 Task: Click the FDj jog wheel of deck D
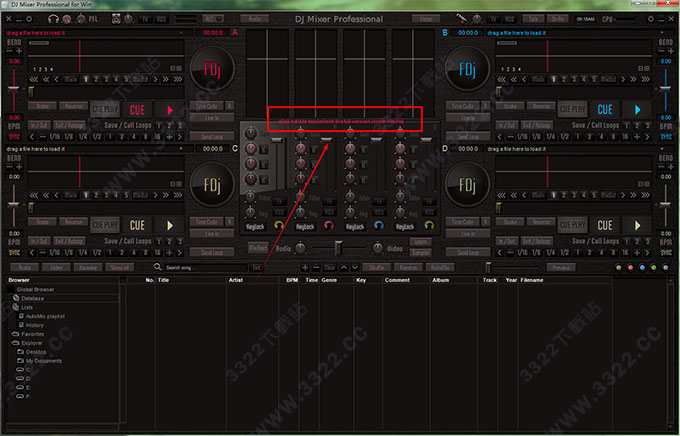click(x=467, y=185)
